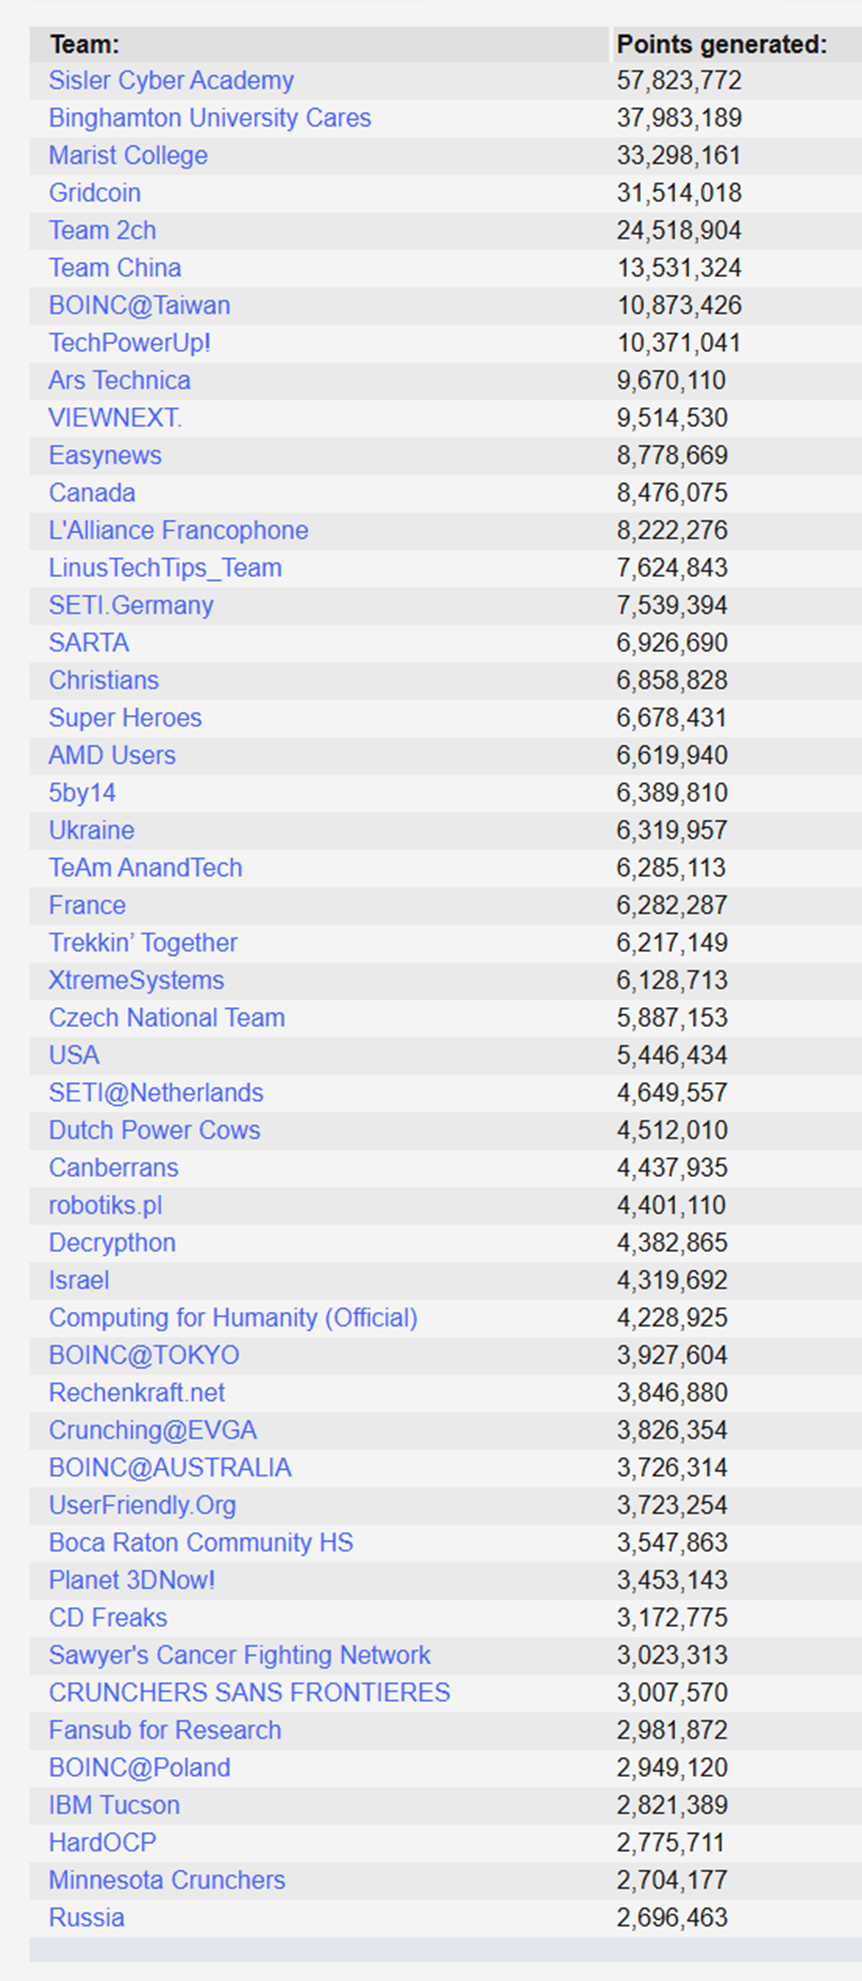This screenshot has width=862, height=1981.
Task: Click the Czech National Team link
Action: pos(167,1018)
